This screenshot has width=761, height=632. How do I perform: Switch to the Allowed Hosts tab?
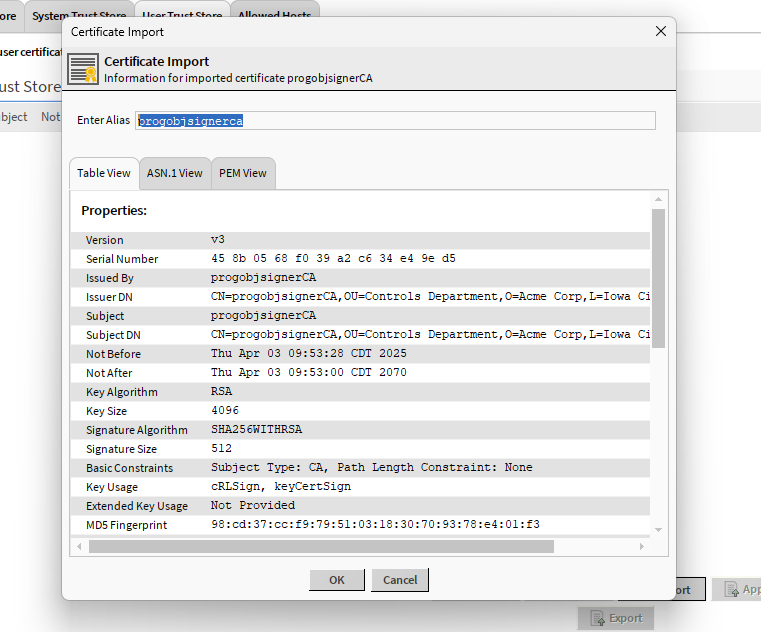tap(275, 16)
